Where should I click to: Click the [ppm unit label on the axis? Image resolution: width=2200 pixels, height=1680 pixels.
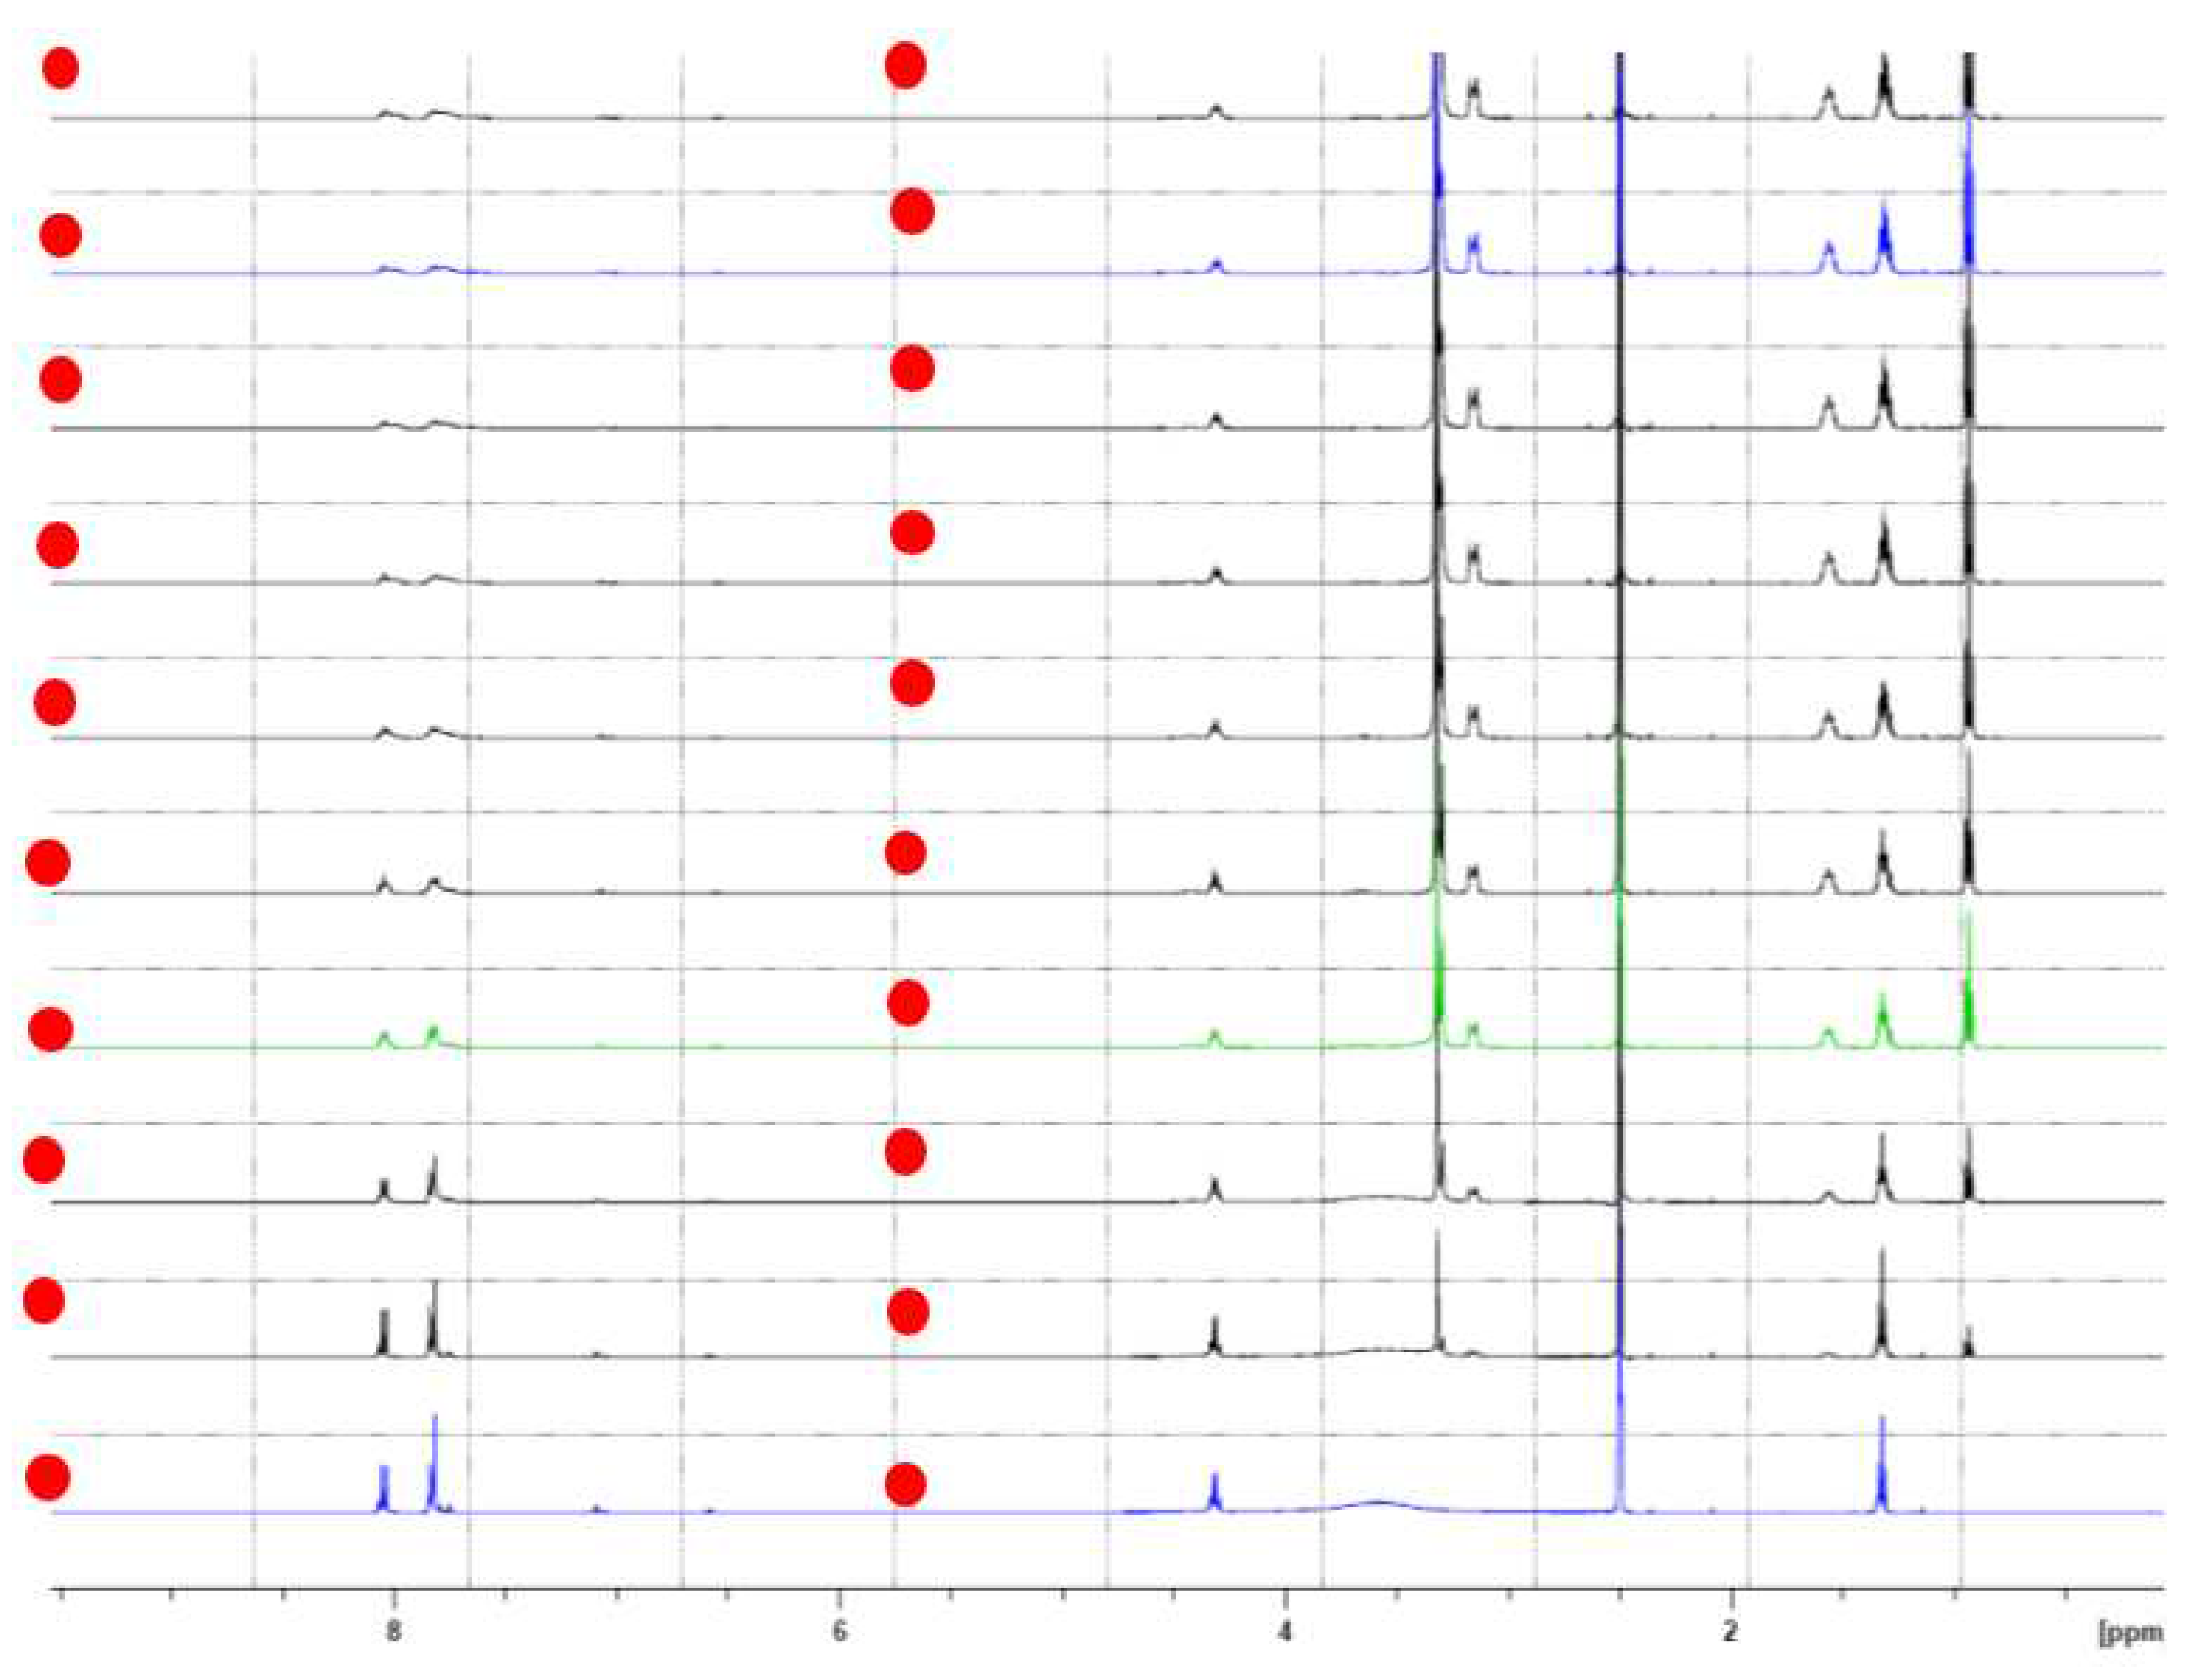coord(2131,1633)
